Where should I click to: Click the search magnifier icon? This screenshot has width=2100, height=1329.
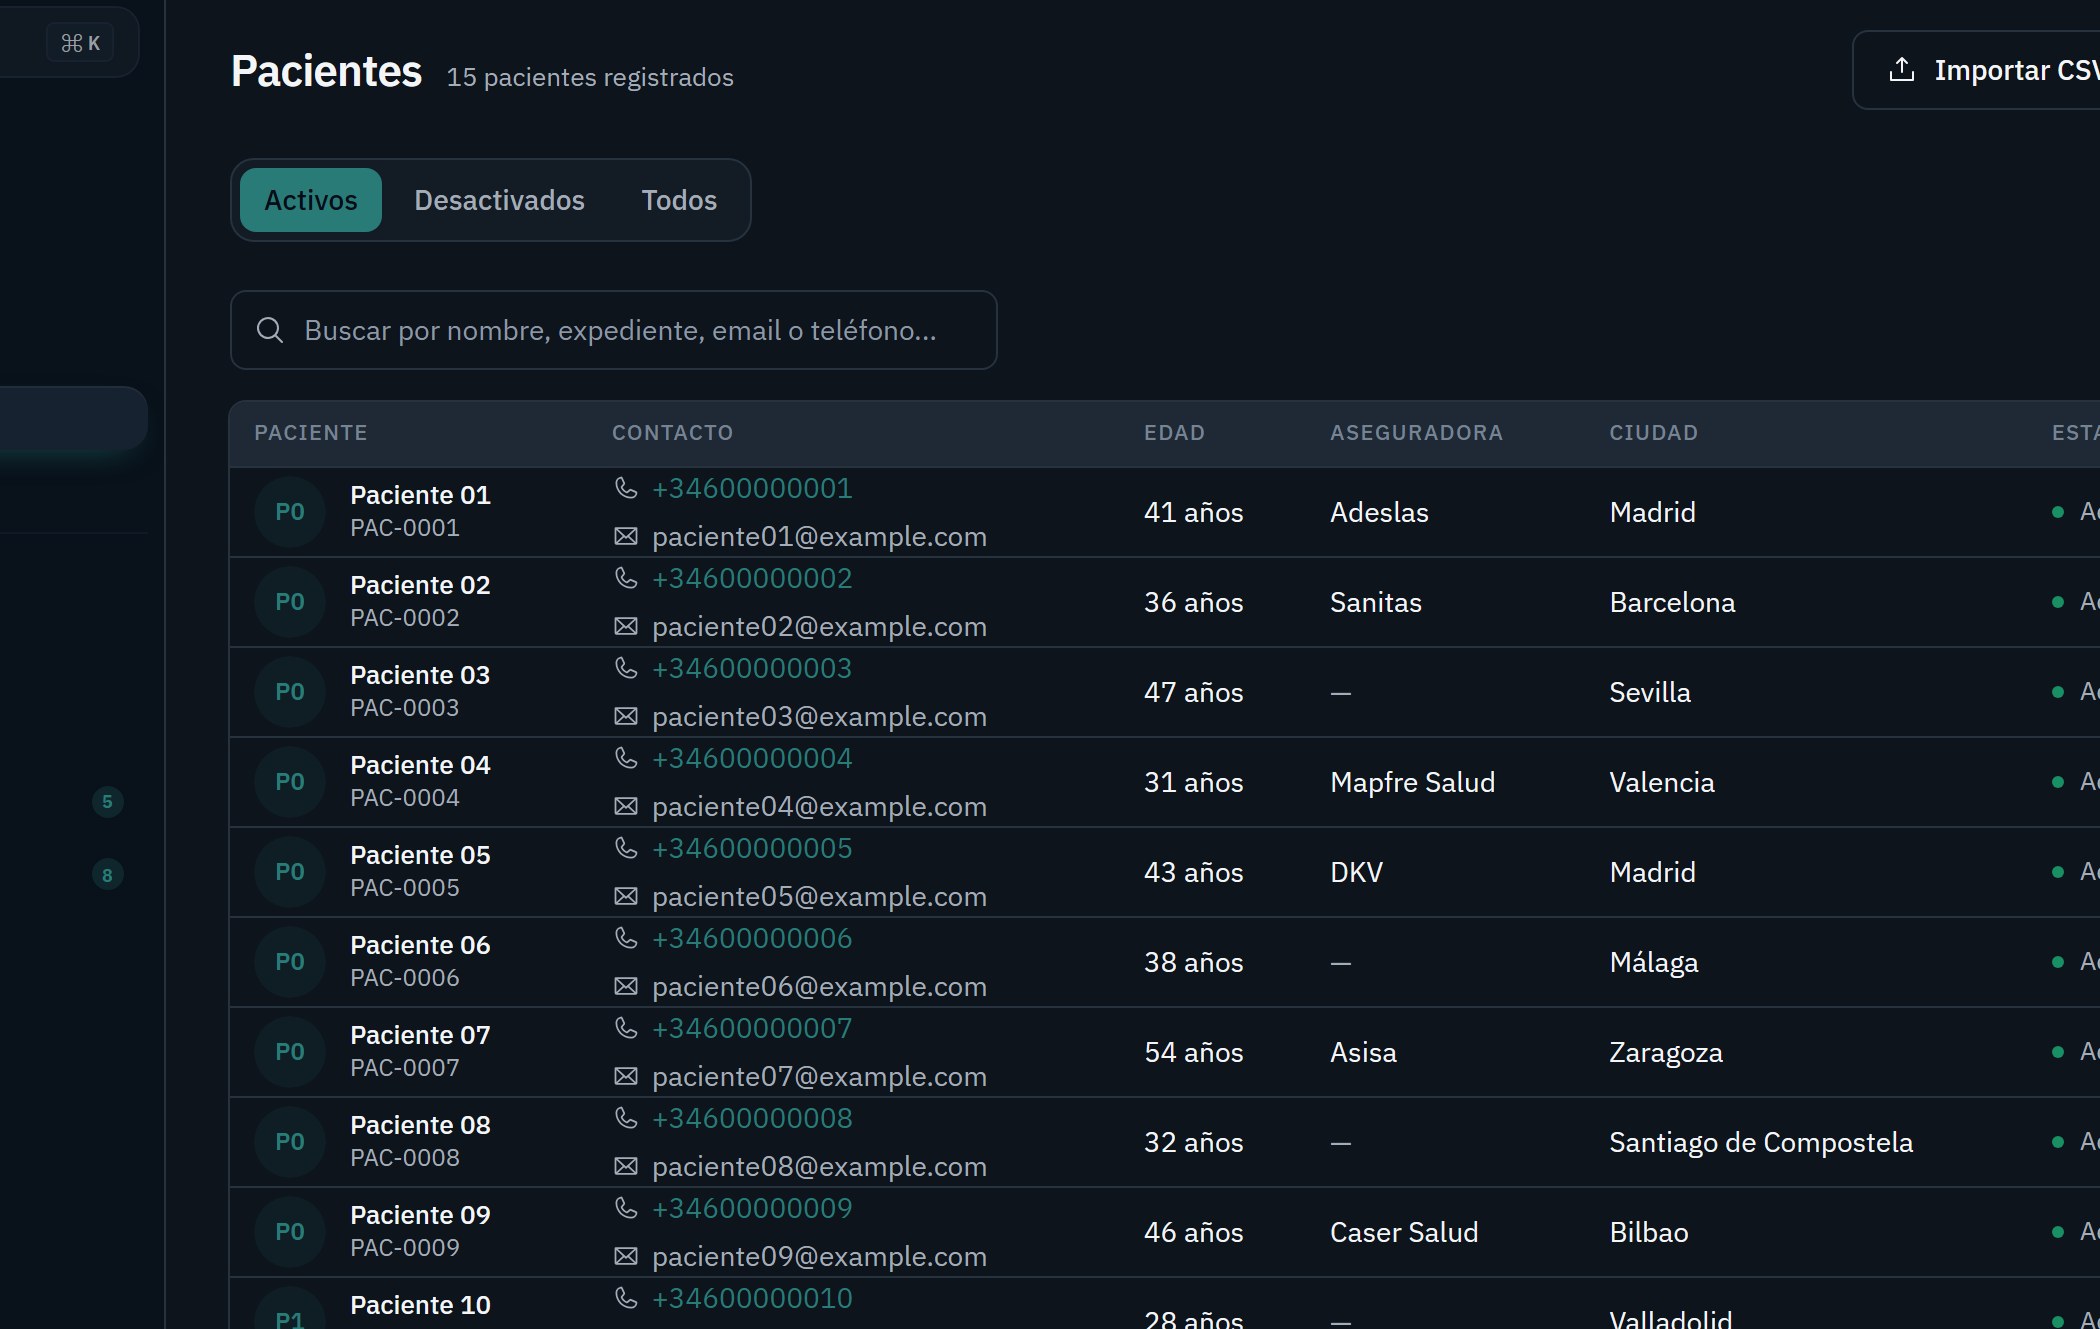click(270, 330)
